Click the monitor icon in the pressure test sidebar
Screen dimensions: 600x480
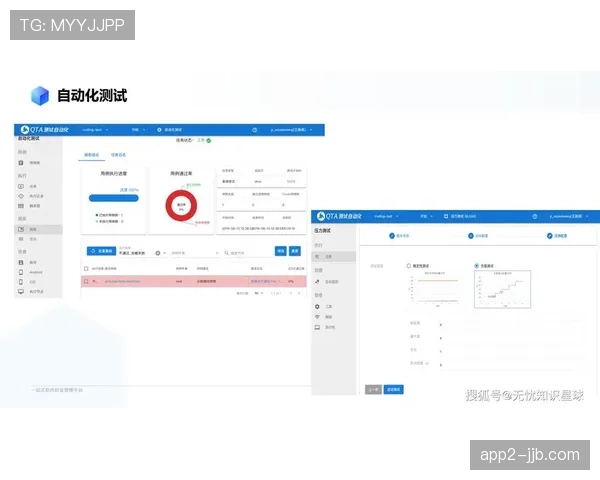tap(319, 327)
